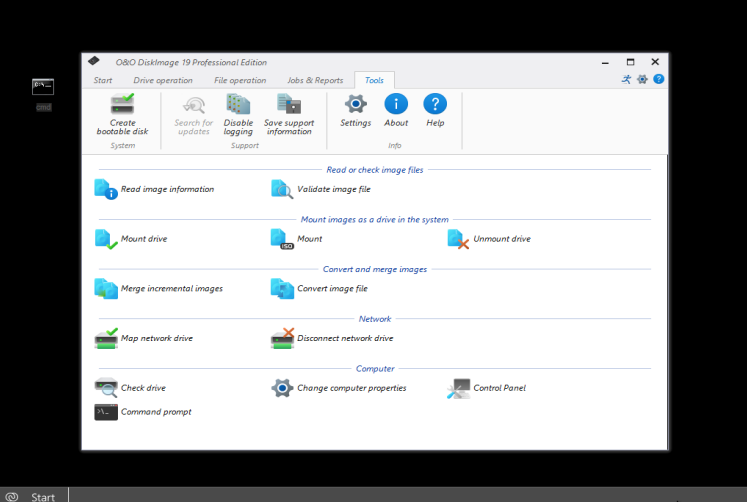Click the Control Panel label
Screen dimensions: 747x502
(499, 388)
